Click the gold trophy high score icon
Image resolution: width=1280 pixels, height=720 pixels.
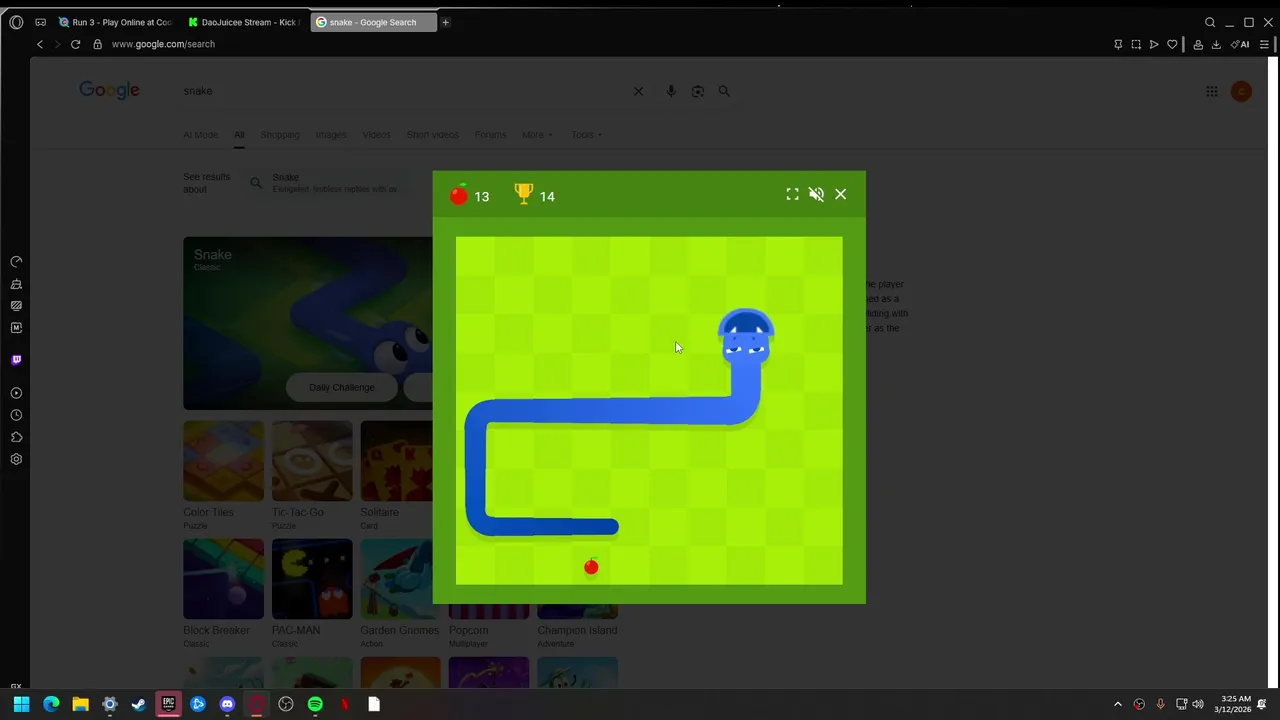(523, 194)
